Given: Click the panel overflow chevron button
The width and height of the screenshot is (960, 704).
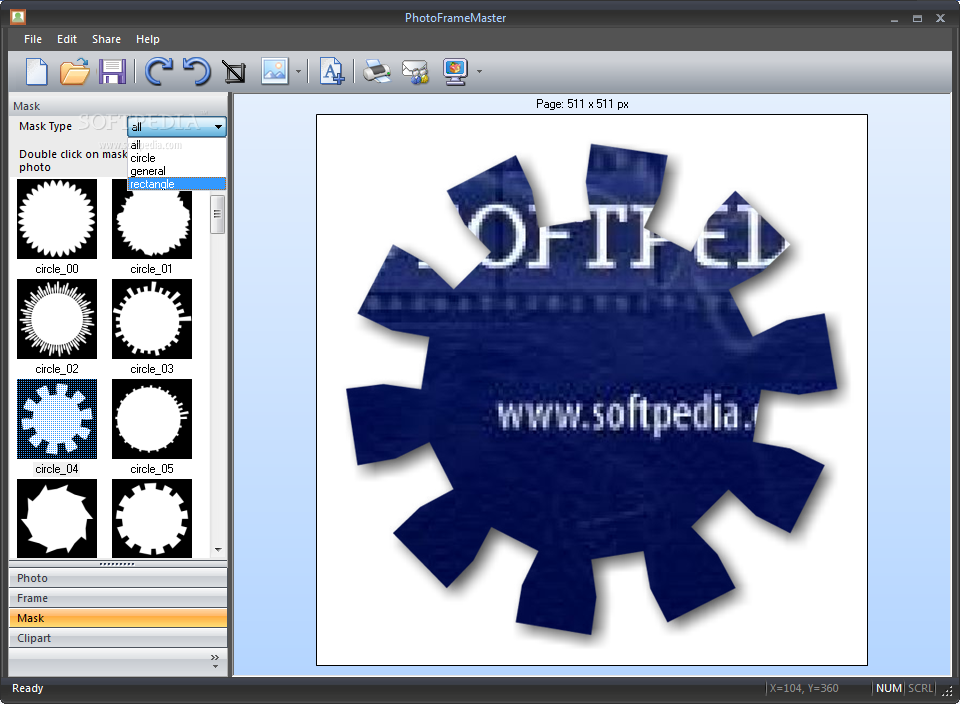Looking at the screenshot, I should click(x=215, y=661).
